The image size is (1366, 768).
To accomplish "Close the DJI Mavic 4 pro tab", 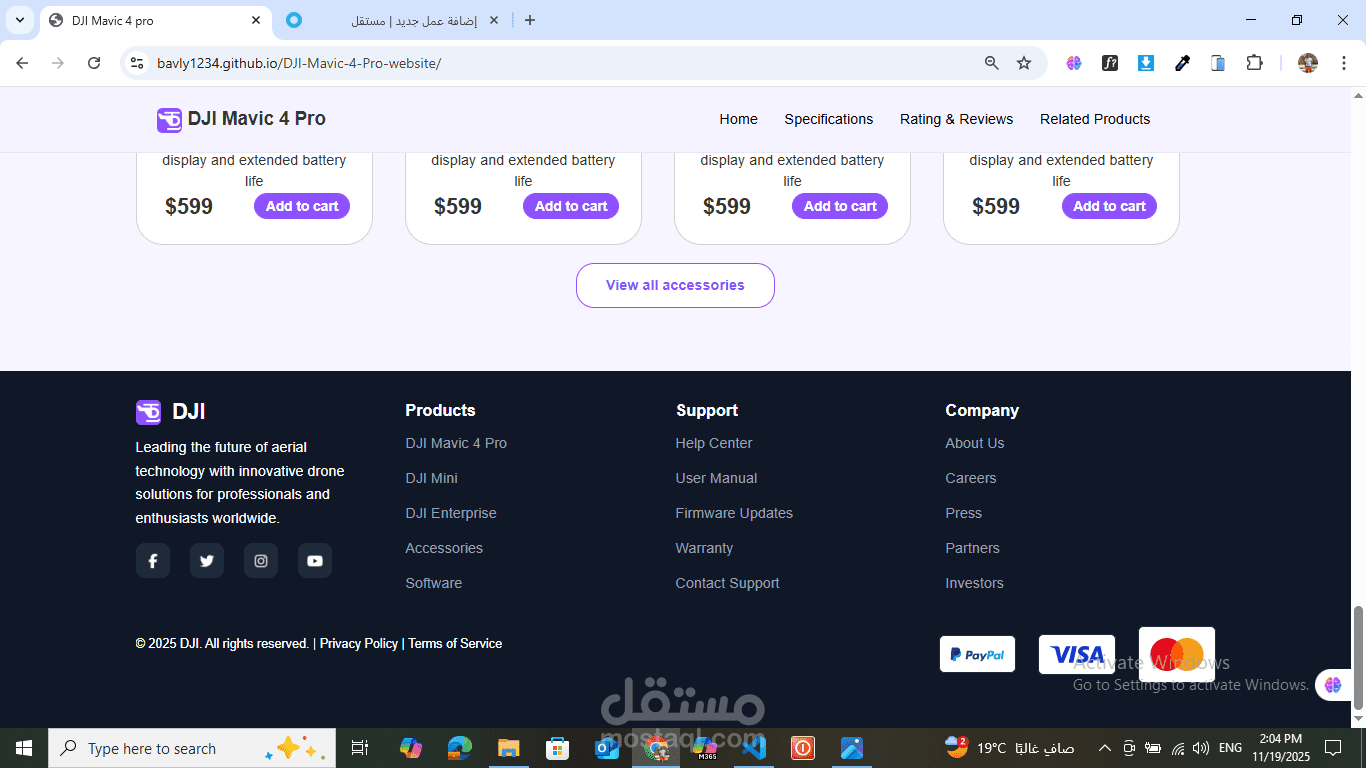I will pyautogui.click(x=256, y=20).
